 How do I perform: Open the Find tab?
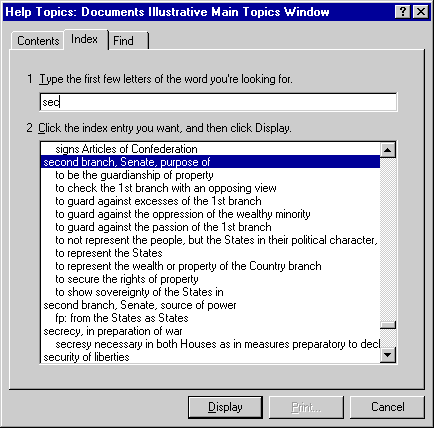coord(129,41)
